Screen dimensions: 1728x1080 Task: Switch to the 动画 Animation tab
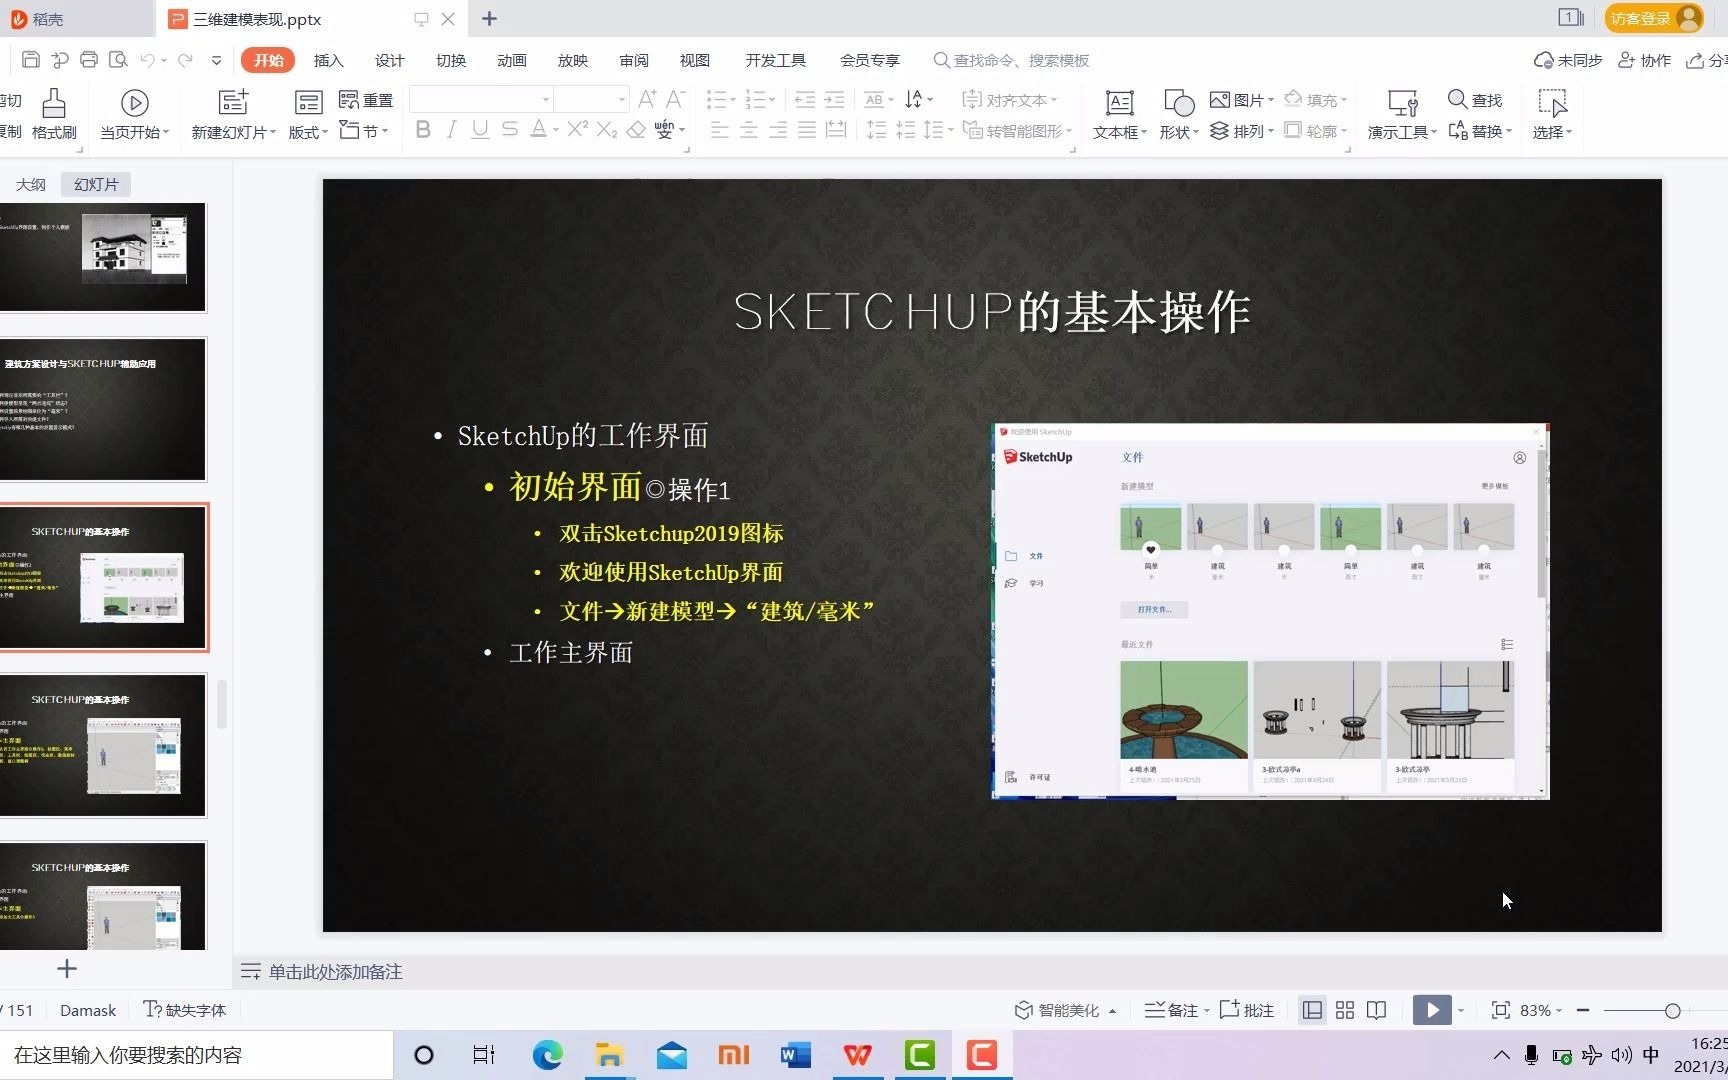(512, 60)
